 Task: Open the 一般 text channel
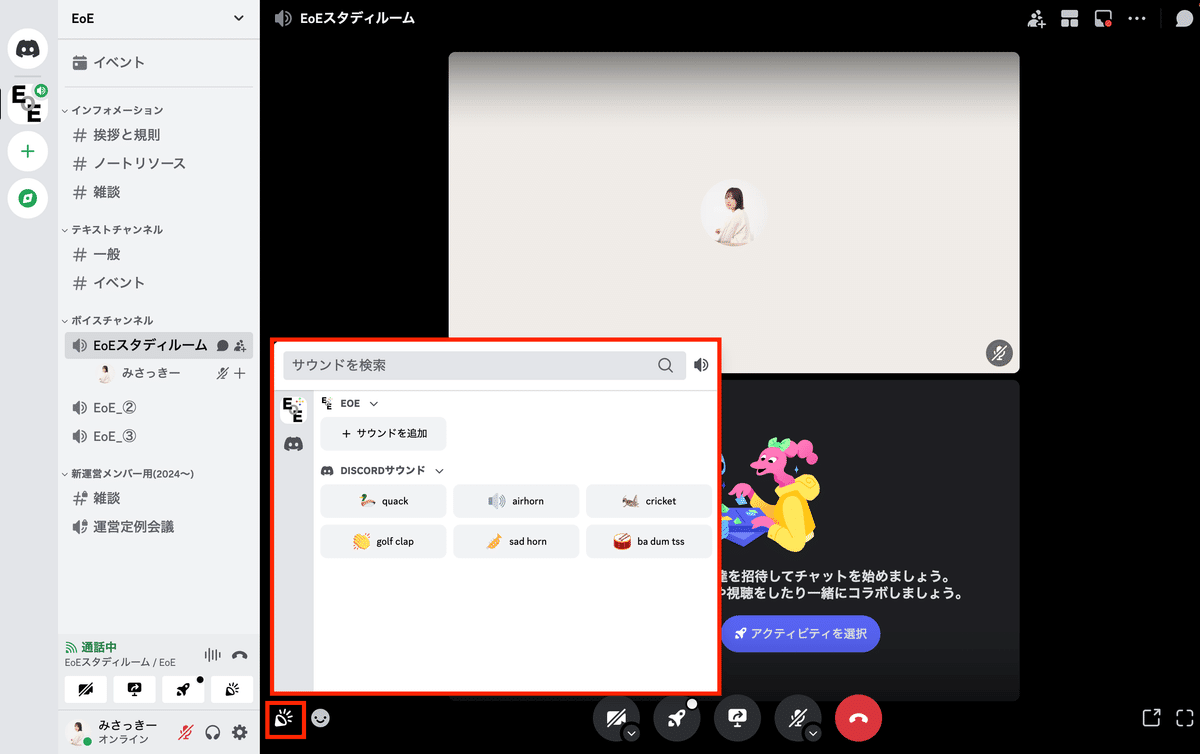tap(159, 254)
